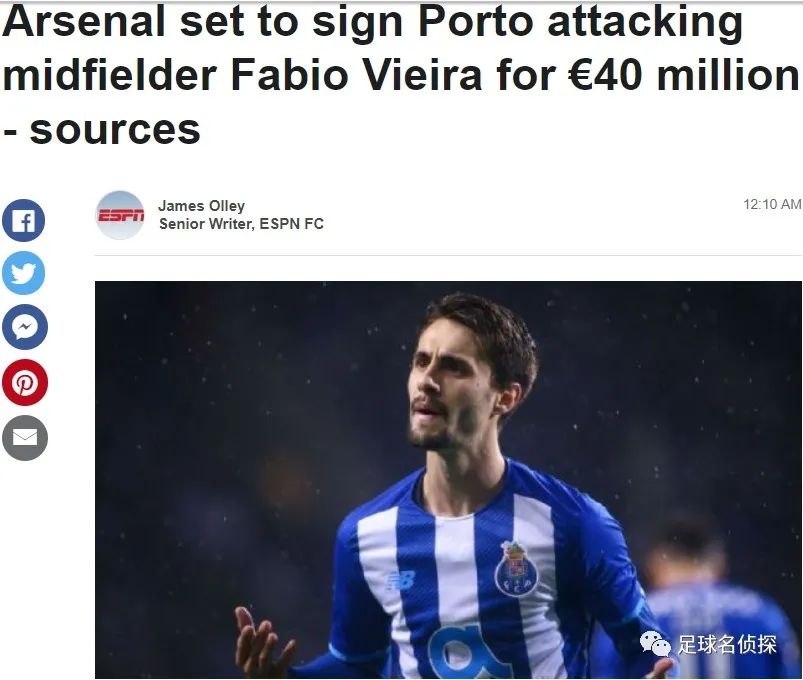Viewport: 803px width, 680px height.
Task: Open the ESPN logo author avatar
Action: [x=120, y=215]
